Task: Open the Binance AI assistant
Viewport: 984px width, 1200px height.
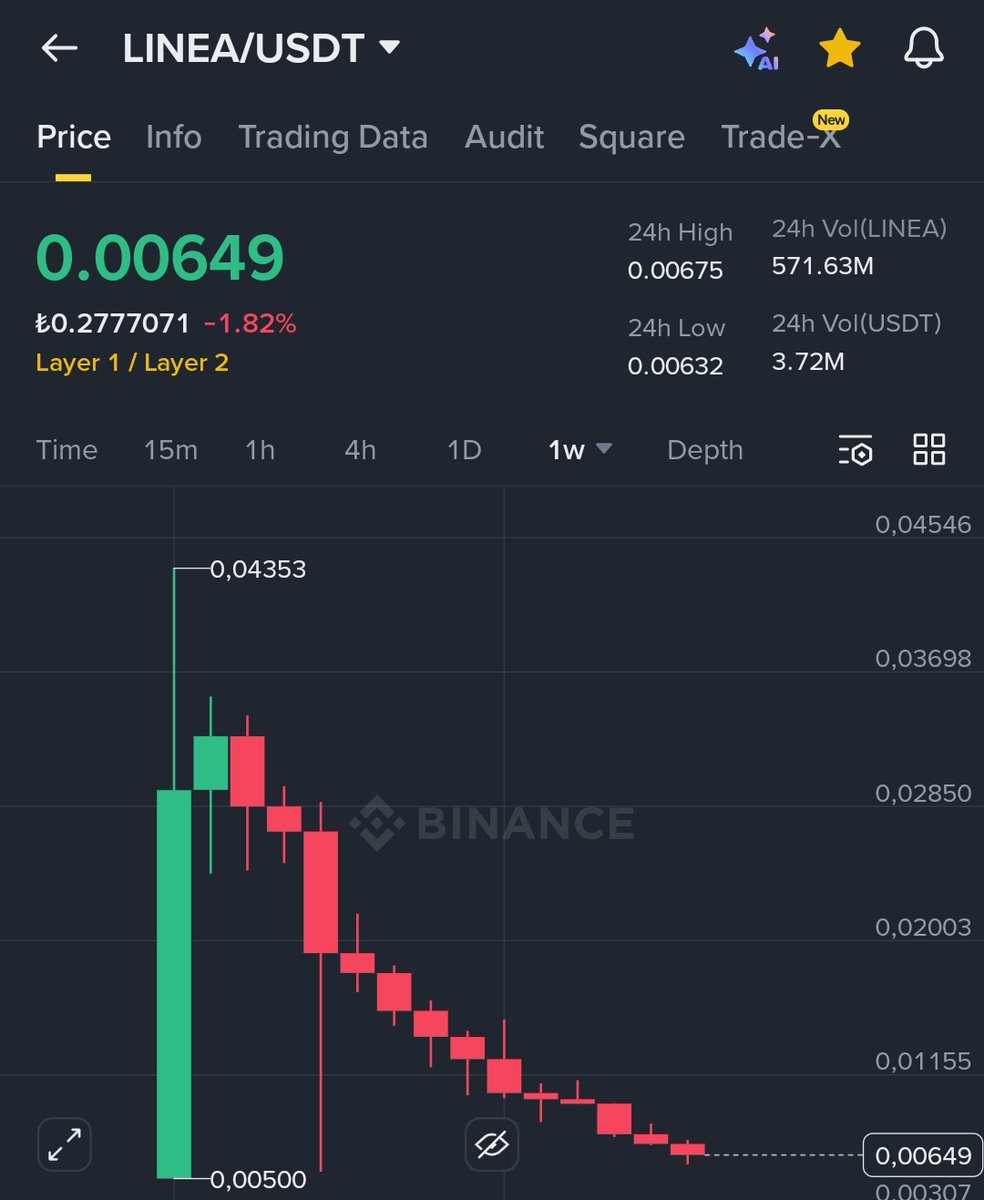Action: [x=756, y=47]
